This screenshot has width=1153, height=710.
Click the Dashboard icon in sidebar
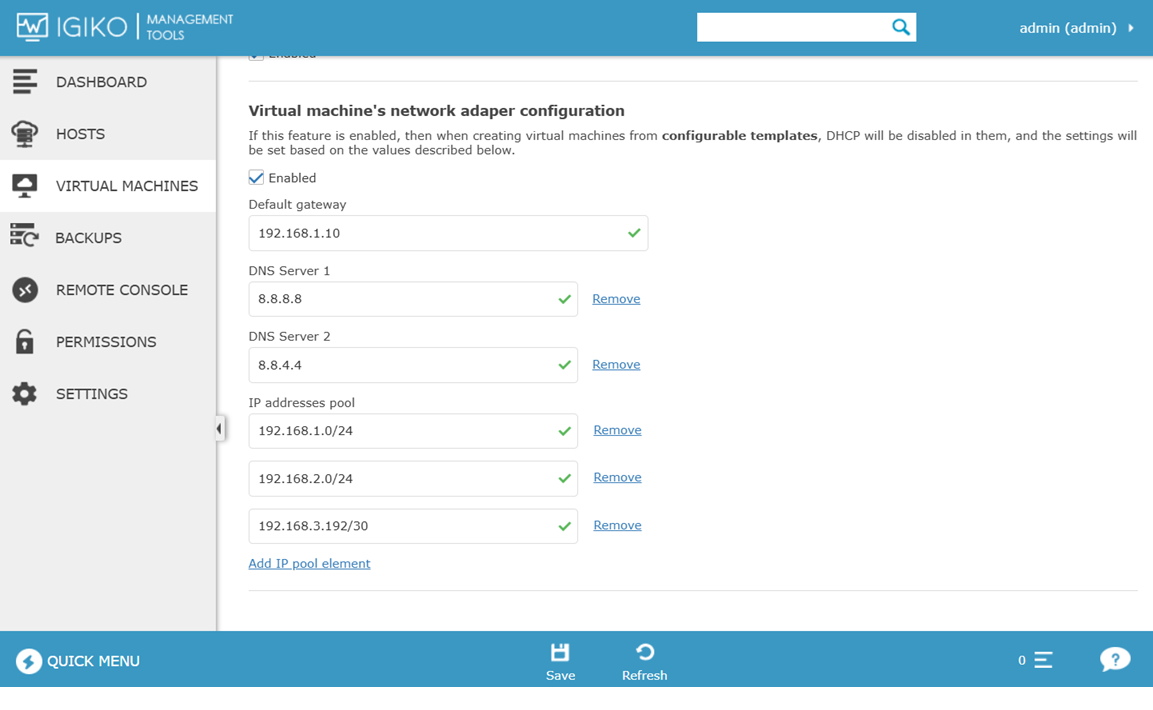point(25,82)
